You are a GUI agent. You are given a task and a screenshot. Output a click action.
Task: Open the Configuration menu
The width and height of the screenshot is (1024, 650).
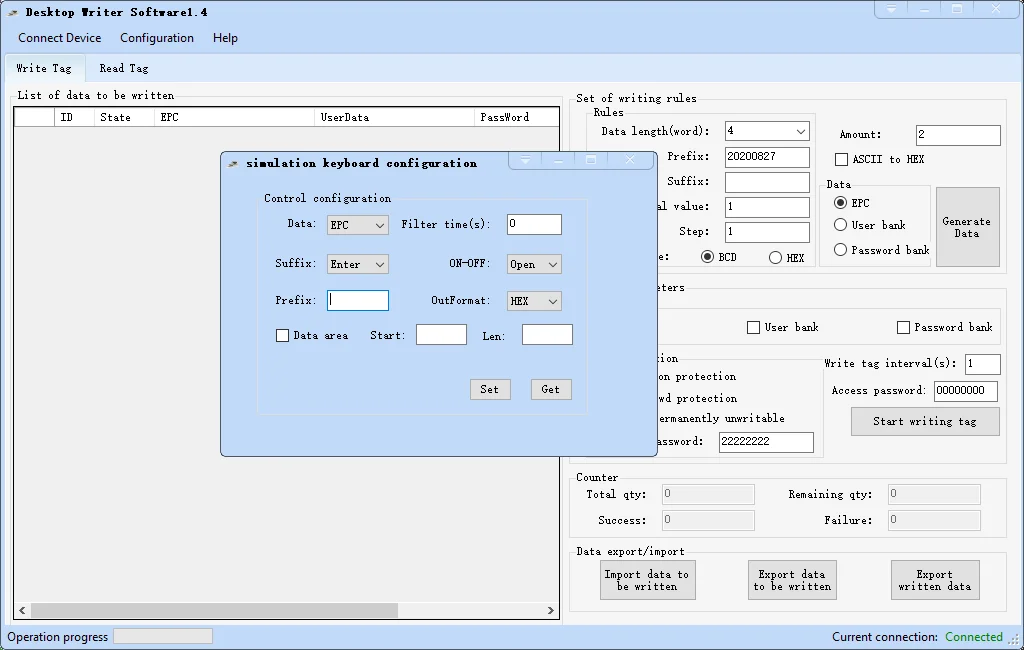click(157, 38)
